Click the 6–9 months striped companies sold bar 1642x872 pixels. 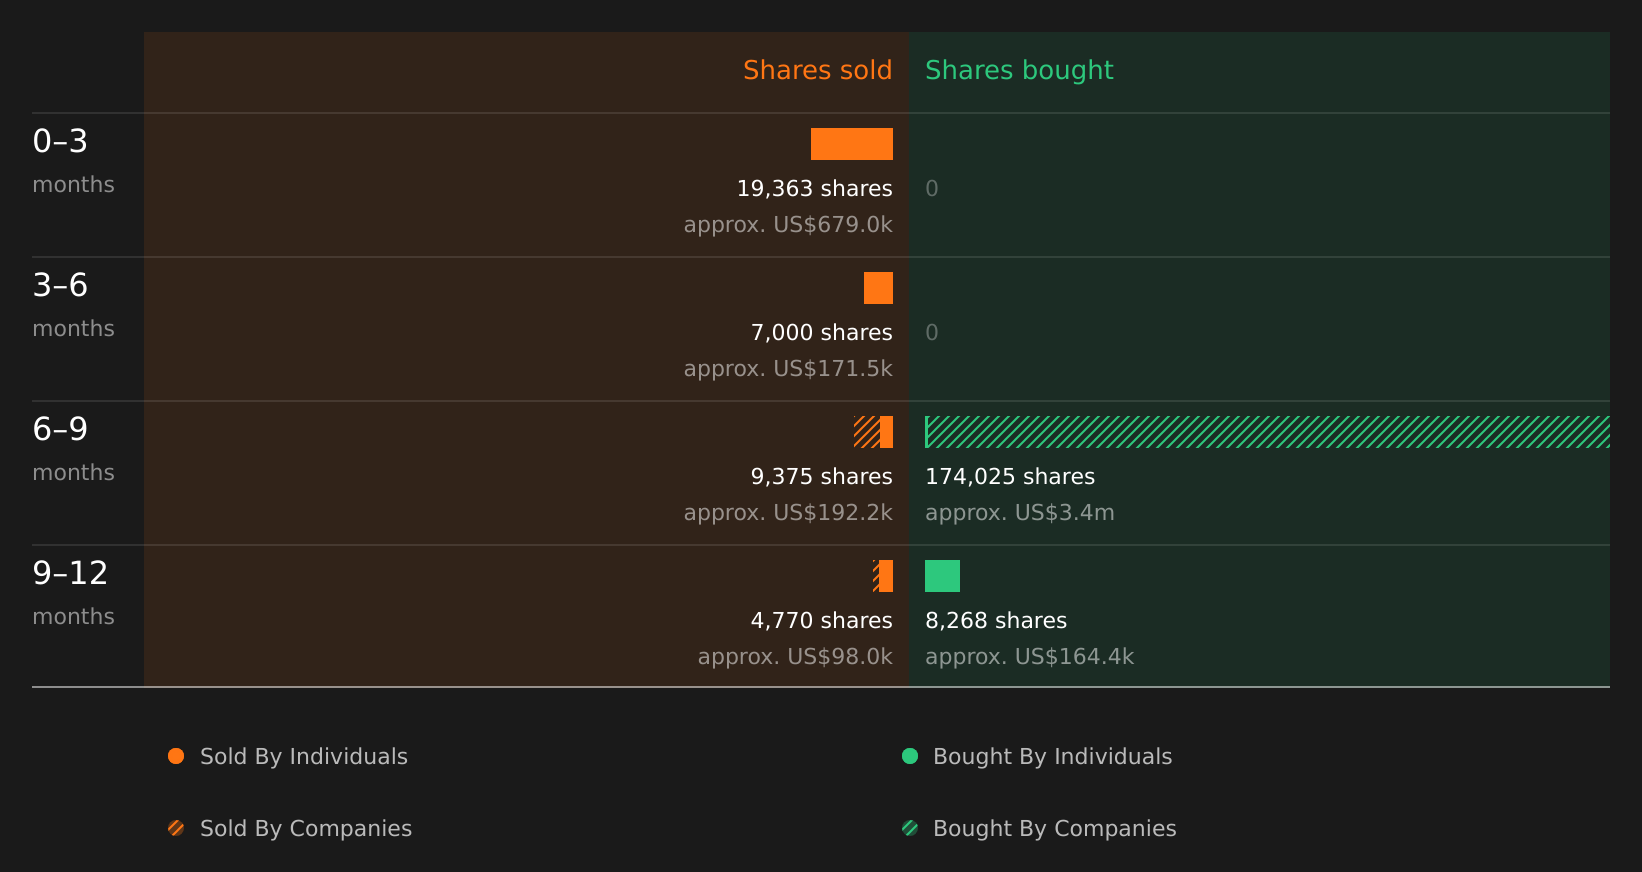pos(867,432)
